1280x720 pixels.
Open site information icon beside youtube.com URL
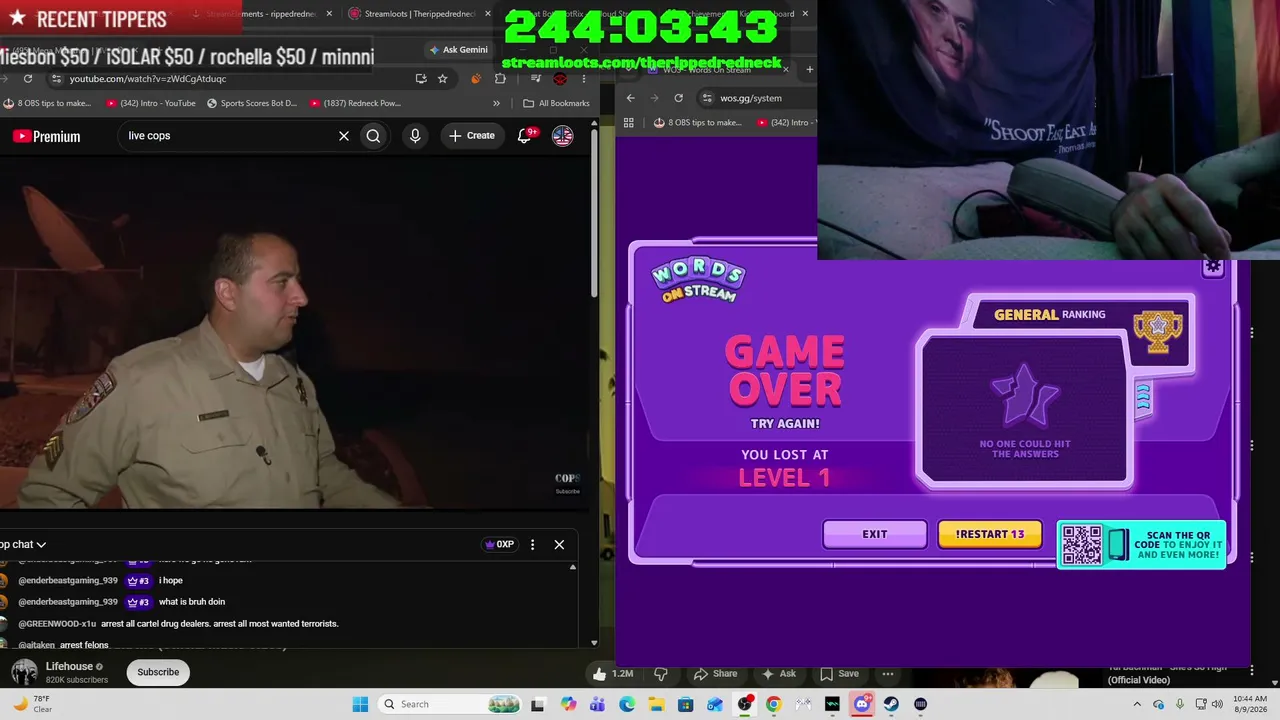click(57, 79)
